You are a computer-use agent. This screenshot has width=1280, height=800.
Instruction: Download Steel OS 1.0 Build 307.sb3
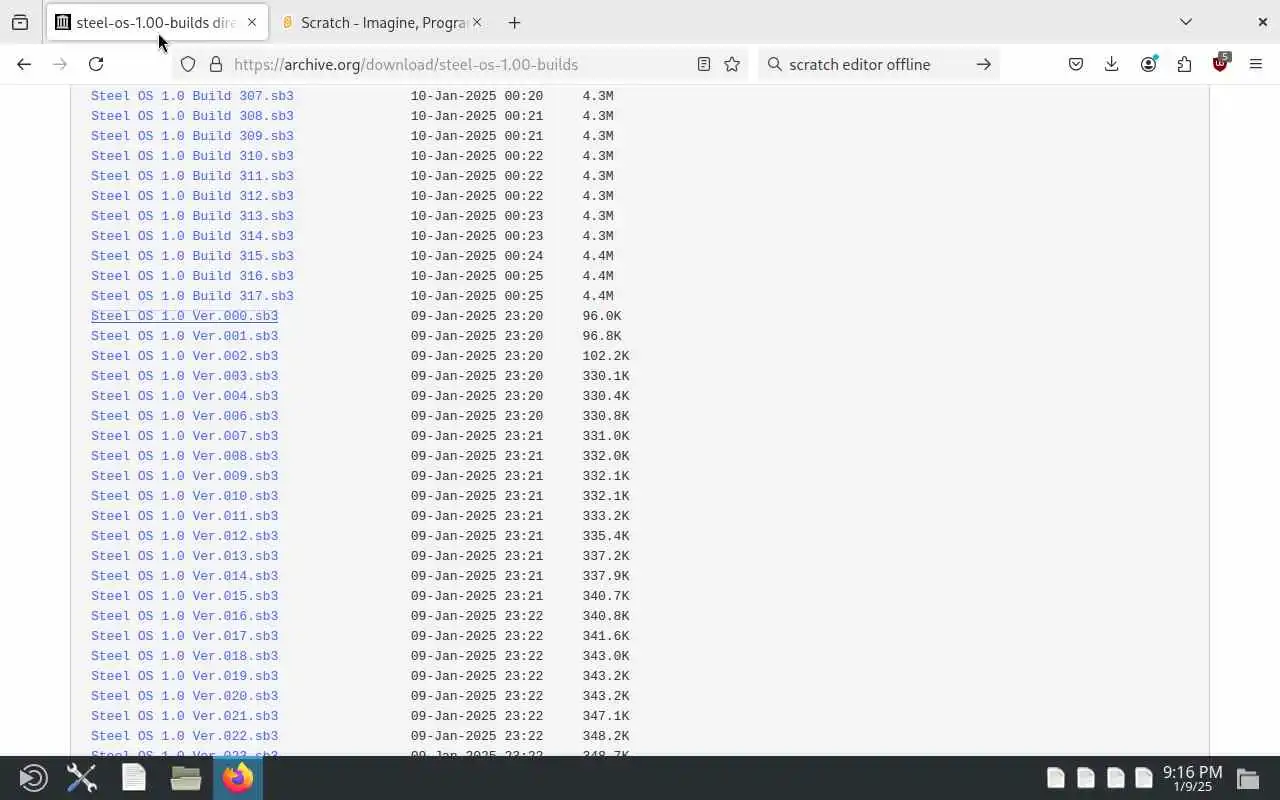(192, 96)
